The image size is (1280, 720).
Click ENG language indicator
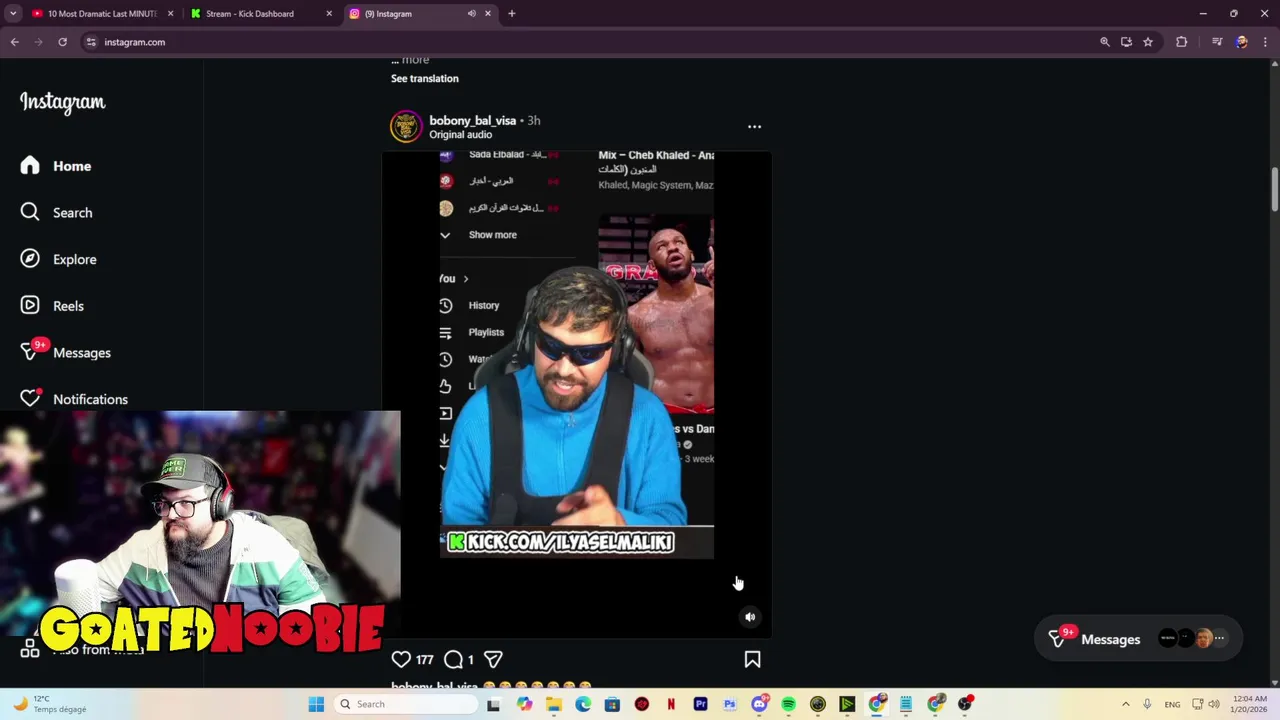click(x=1172, y=704)
